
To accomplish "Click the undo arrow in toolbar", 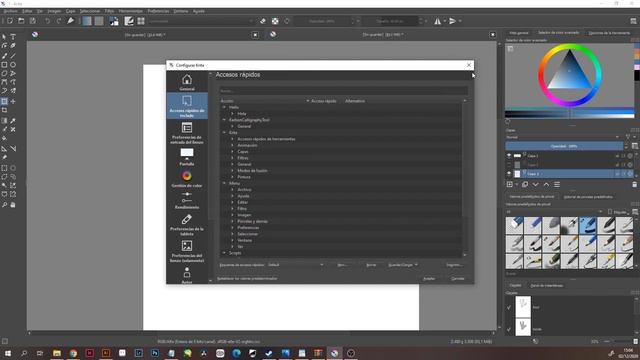I will coord(47,21).
